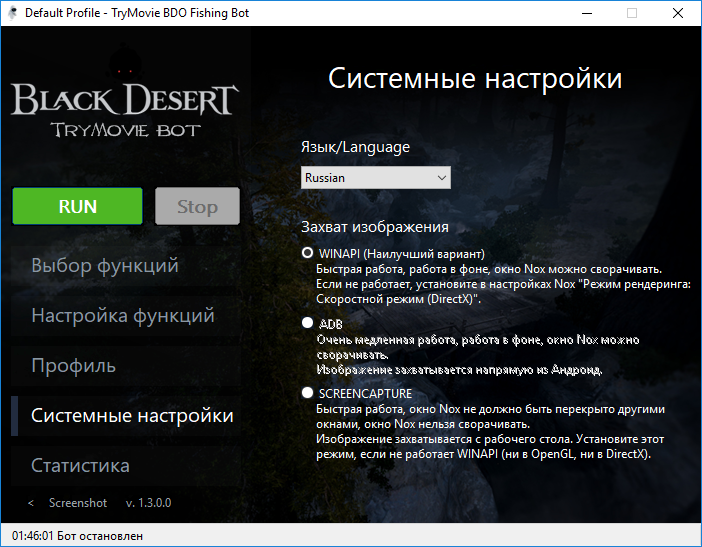This screenshot has width=702, height=547.
Task: Open the Язык/Language dropdown showing Russian
Action: 376,178
